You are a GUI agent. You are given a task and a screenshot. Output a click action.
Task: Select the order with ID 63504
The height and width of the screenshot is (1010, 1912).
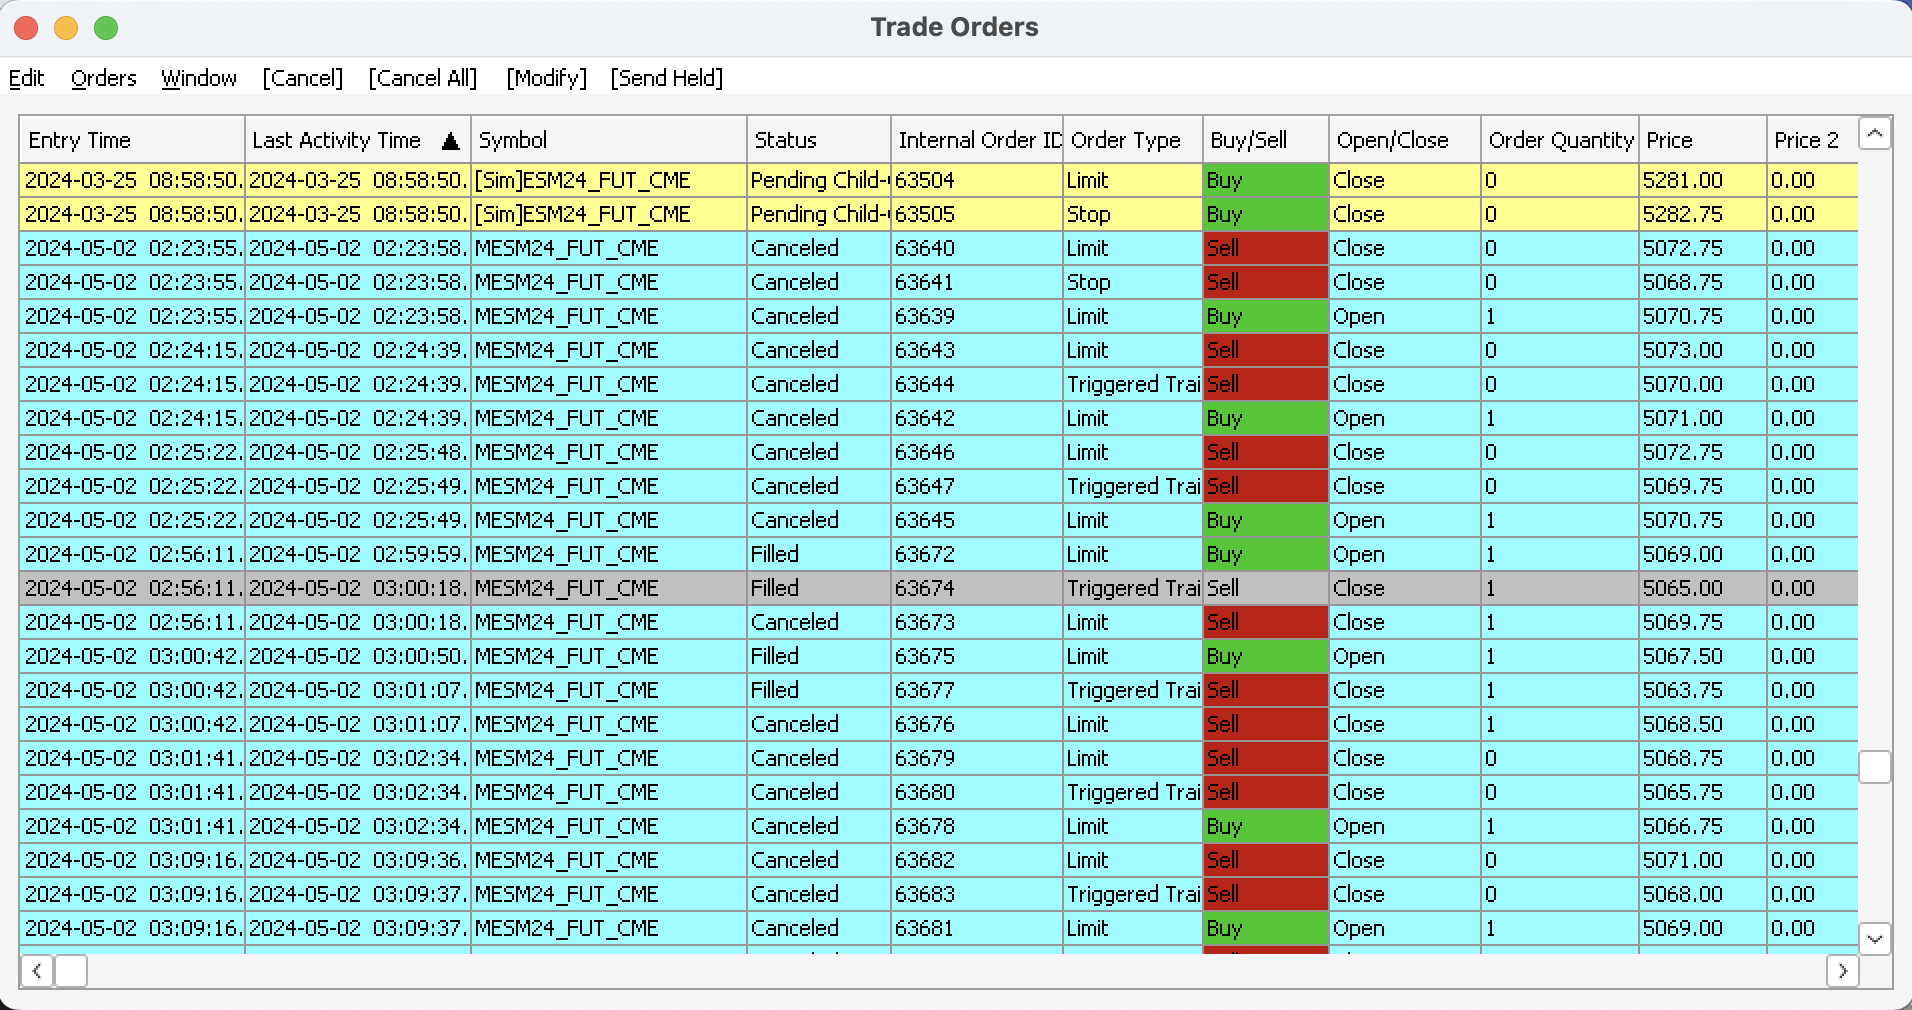939,180
